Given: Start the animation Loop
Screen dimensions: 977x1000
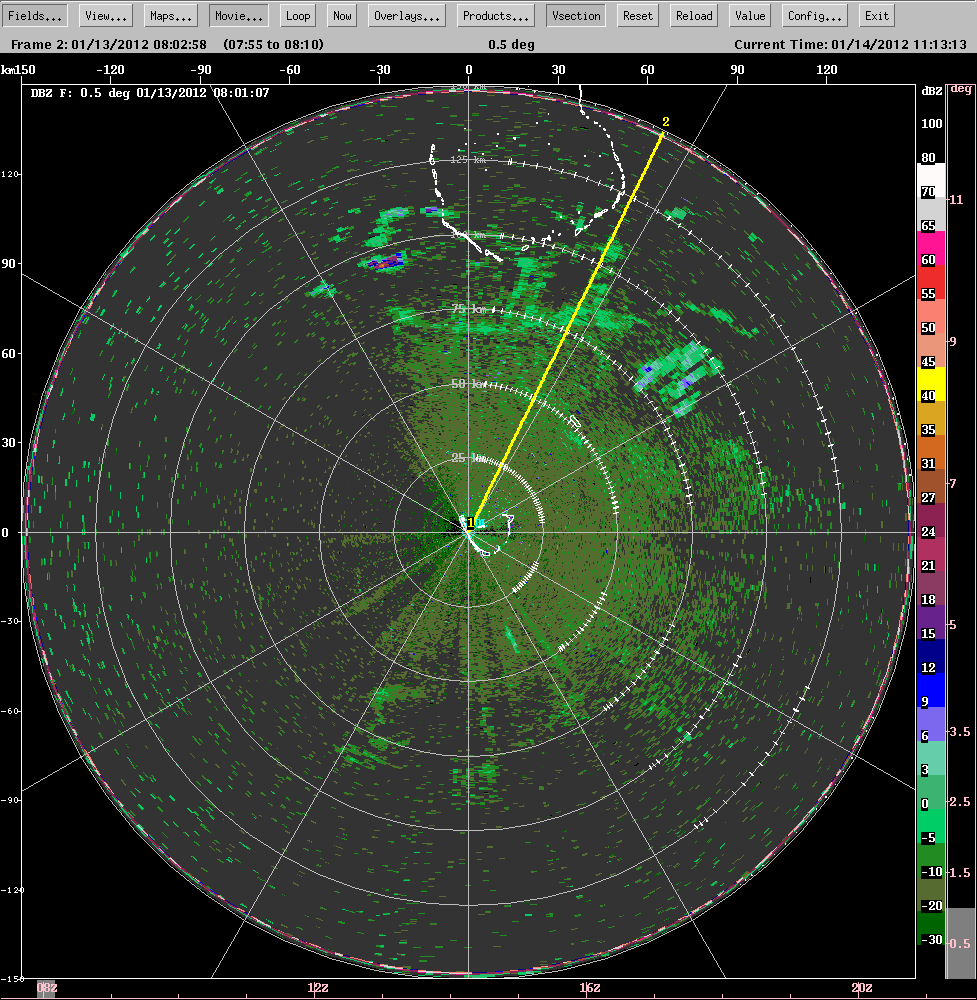Looking at the screenshot, I should point(297,15).
